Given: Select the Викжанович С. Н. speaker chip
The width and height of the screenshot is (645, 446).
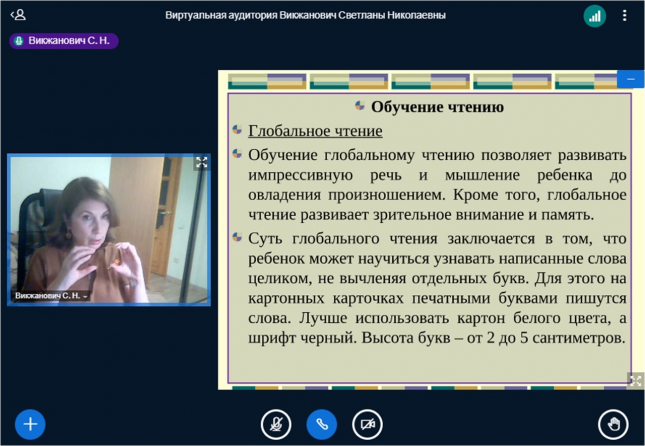Looking at the screenshot, I should click(64, 41).
